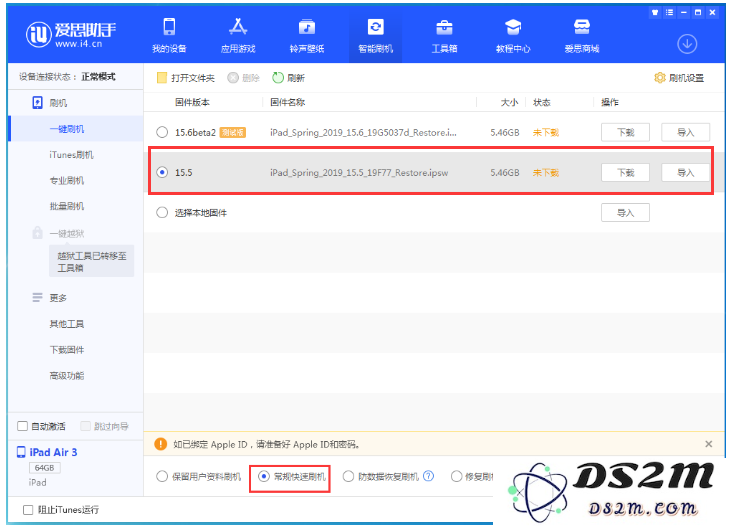This screenshot has width=731, height=526.
Task: Open the list menu icon in title bar
Action: click(669, 13)
